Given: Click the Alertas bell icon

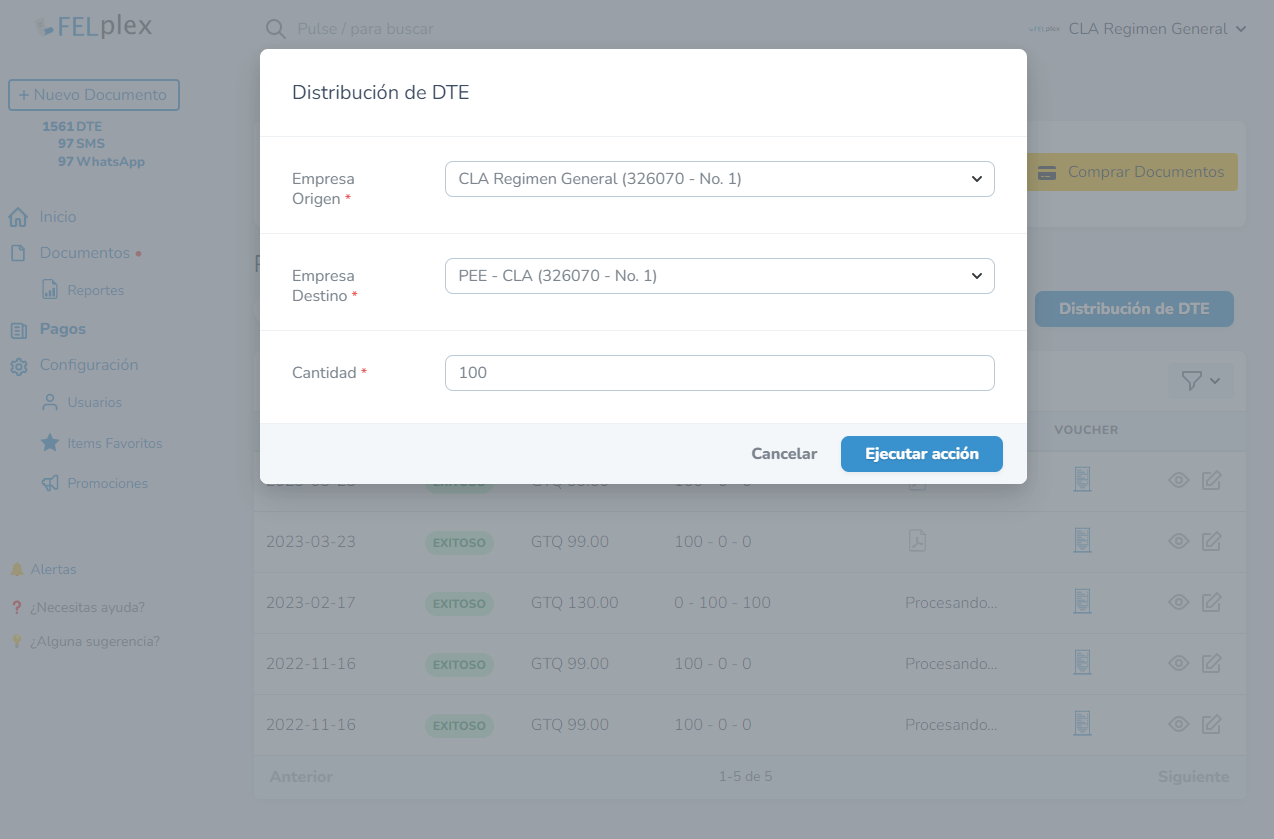Looking at the screenshot, I should (16, 568).
